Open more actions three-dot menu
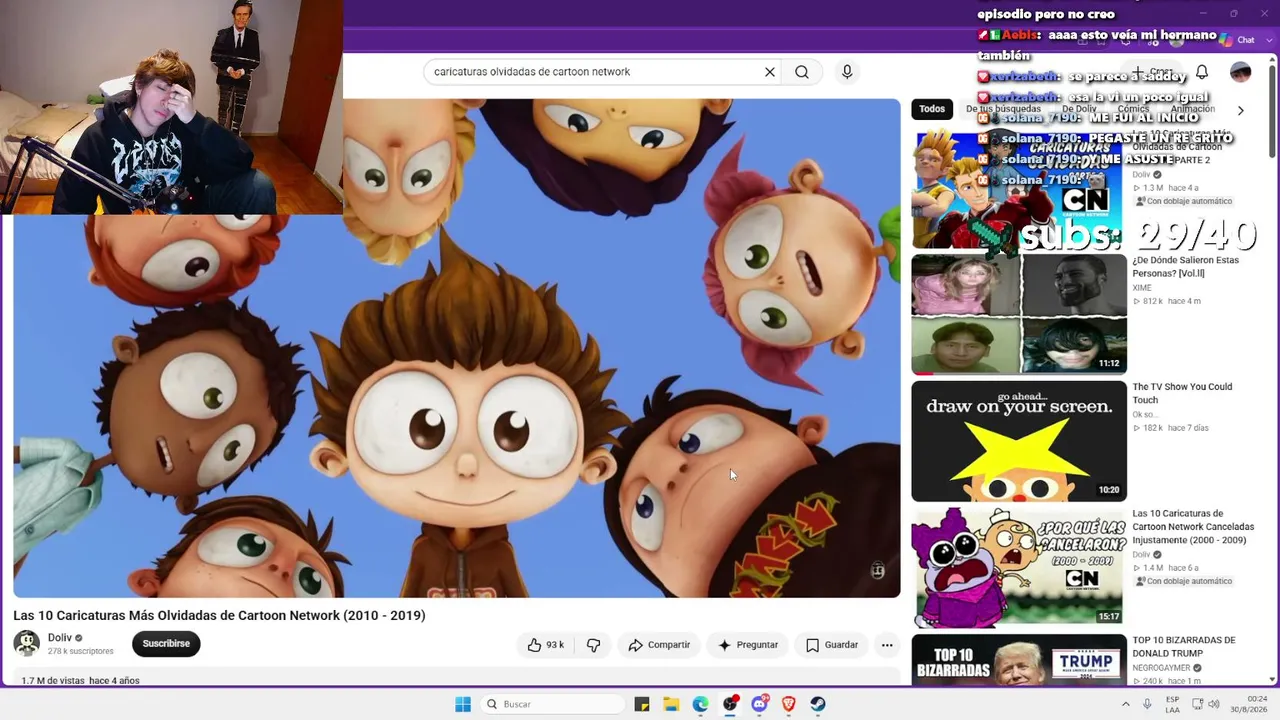This screenshot has height=720, width=1280. [887, 645]
